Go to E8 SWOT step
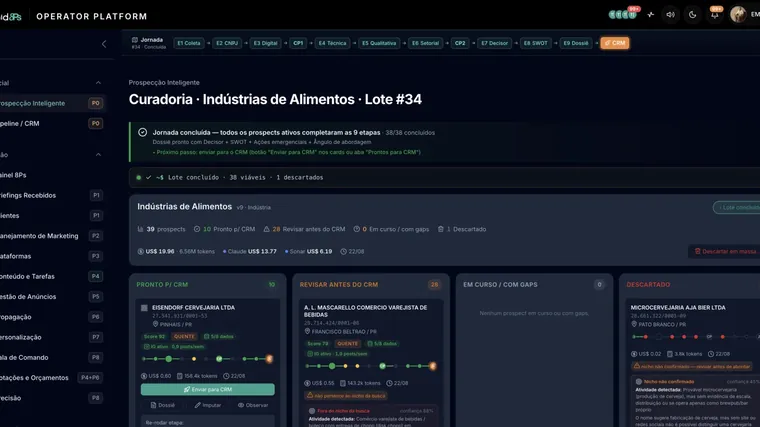Viewport: 760px width, 427px height. pos(535,43)
